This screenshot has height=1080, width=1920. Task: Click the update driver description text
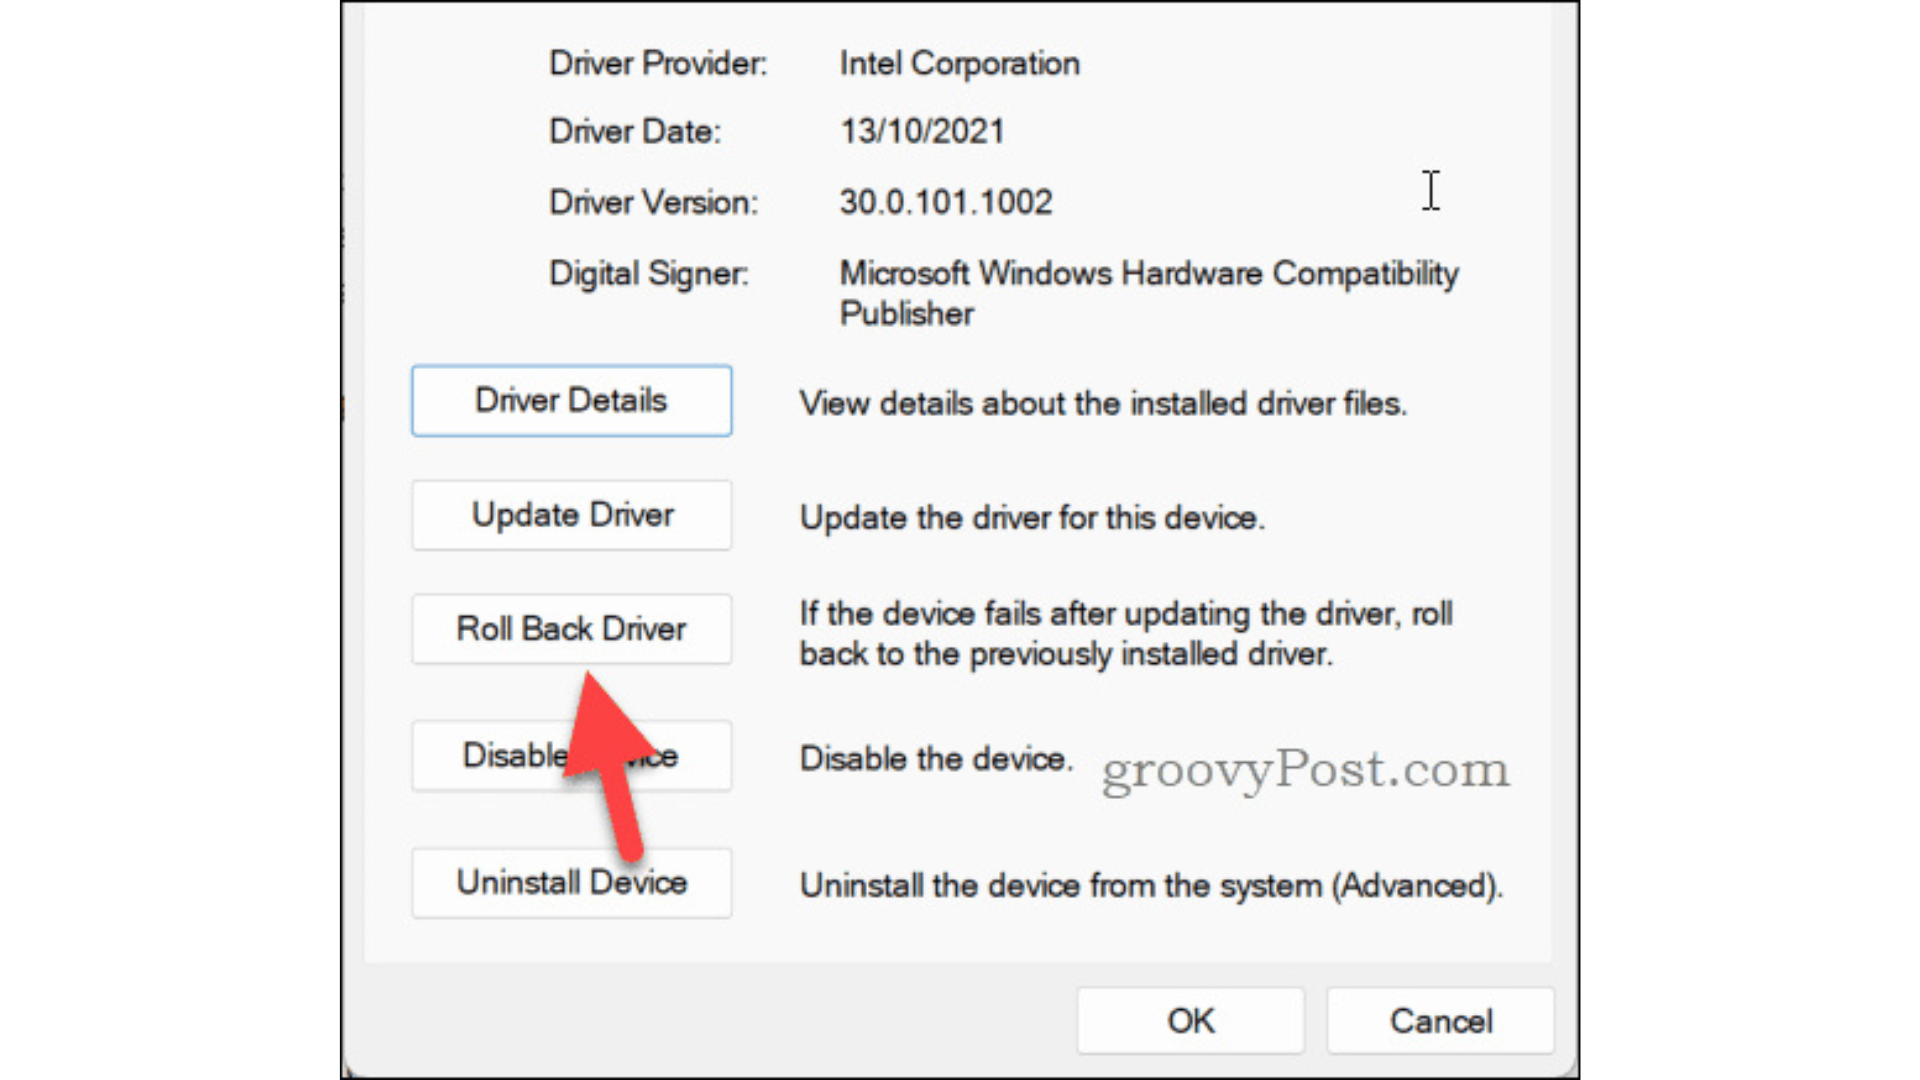pos(1032,517)
